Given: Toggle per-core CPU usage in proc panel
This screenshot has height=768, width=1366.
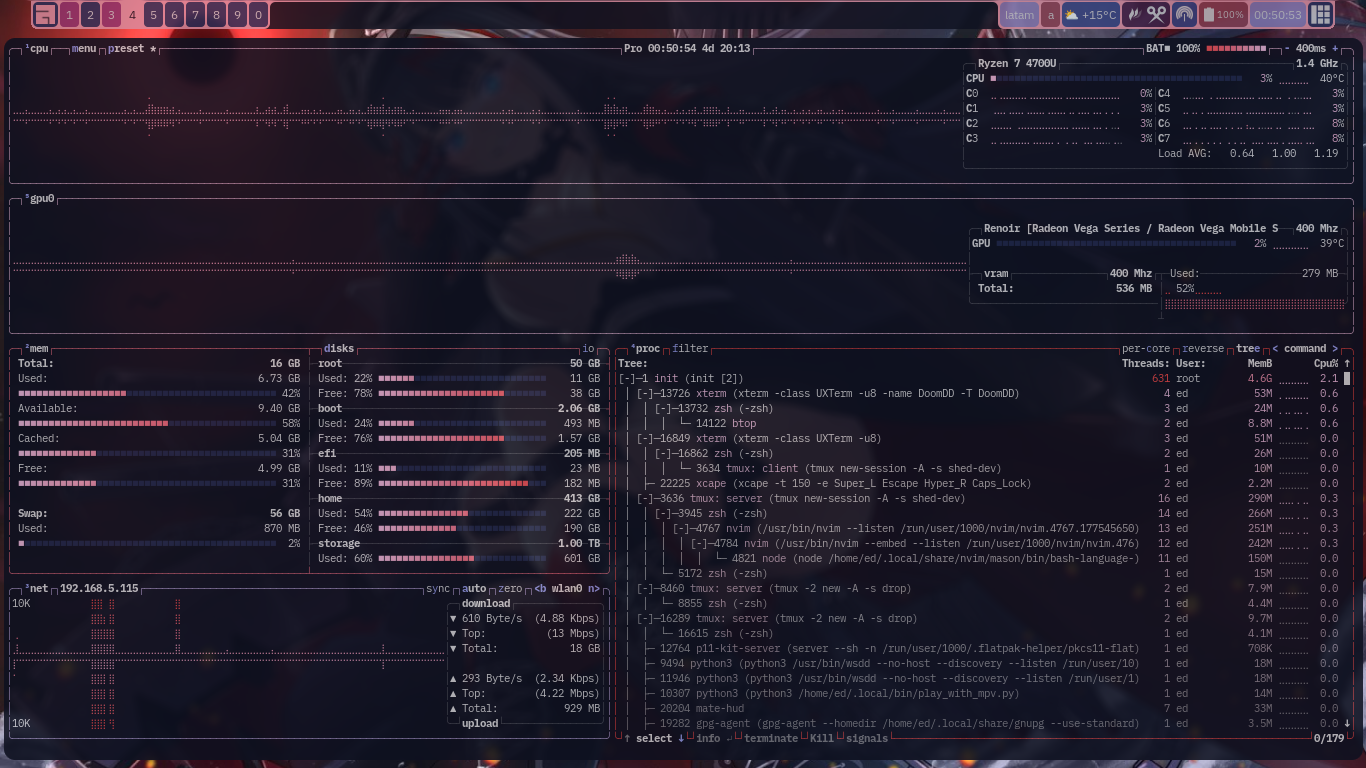Looking at the screenshot, I should [x=1145, y=349].
